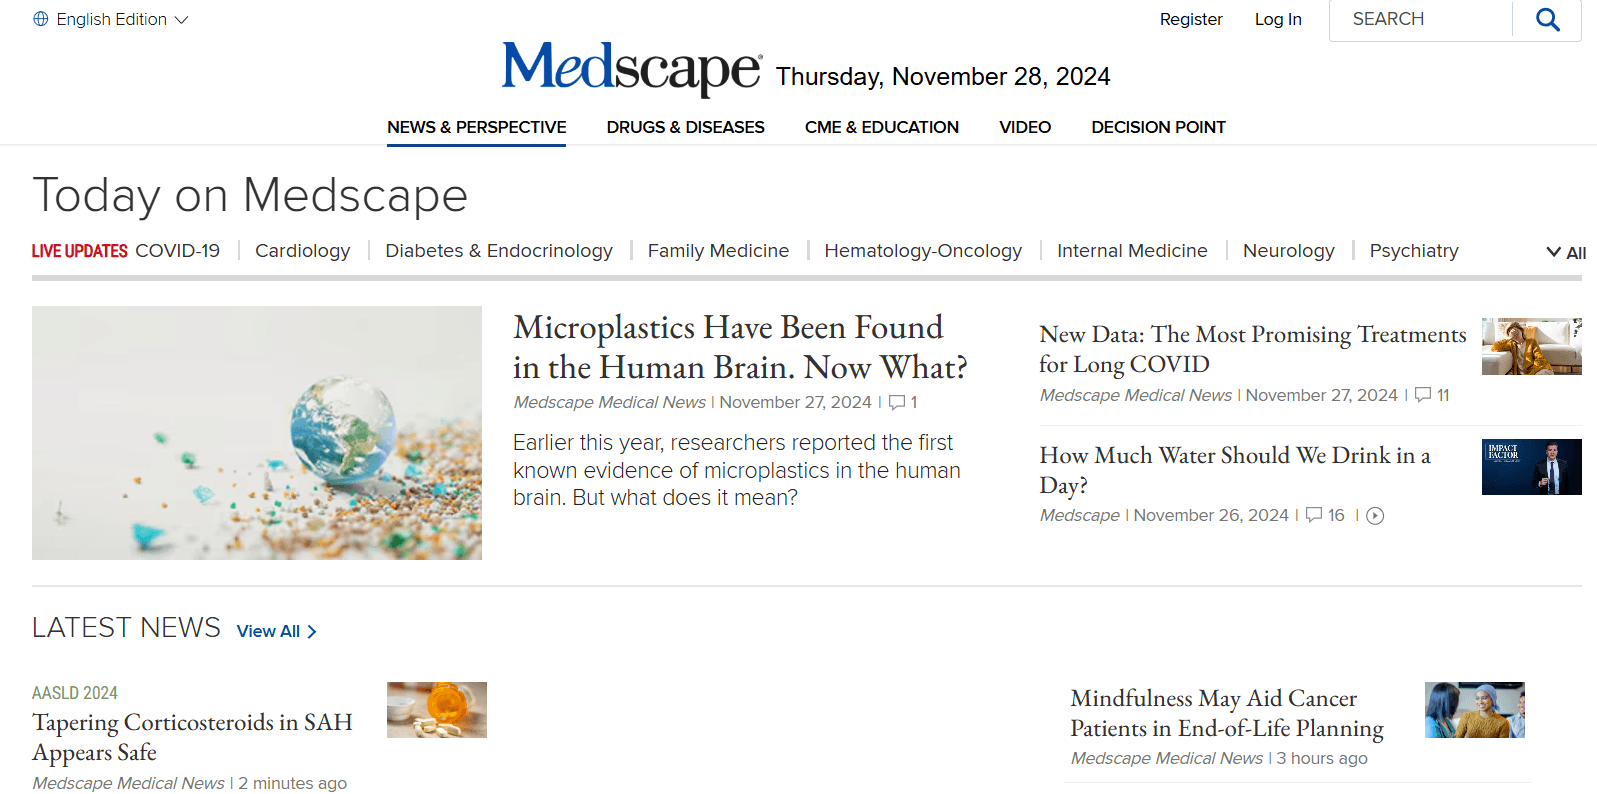Viewport: 1597px width, 794px height.
Task: Click inside the SEARCH input field
Action: tap(1420, 19)
